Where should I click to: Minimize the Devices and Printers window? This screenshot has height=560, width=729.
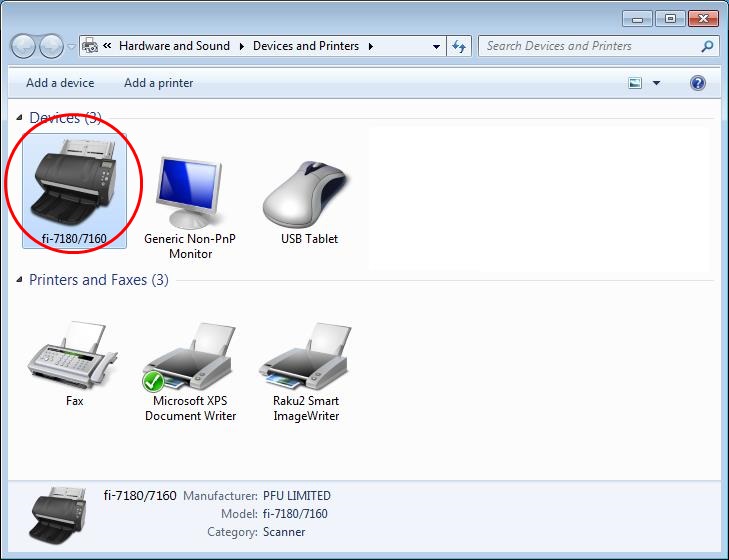(x=637, y=19)
